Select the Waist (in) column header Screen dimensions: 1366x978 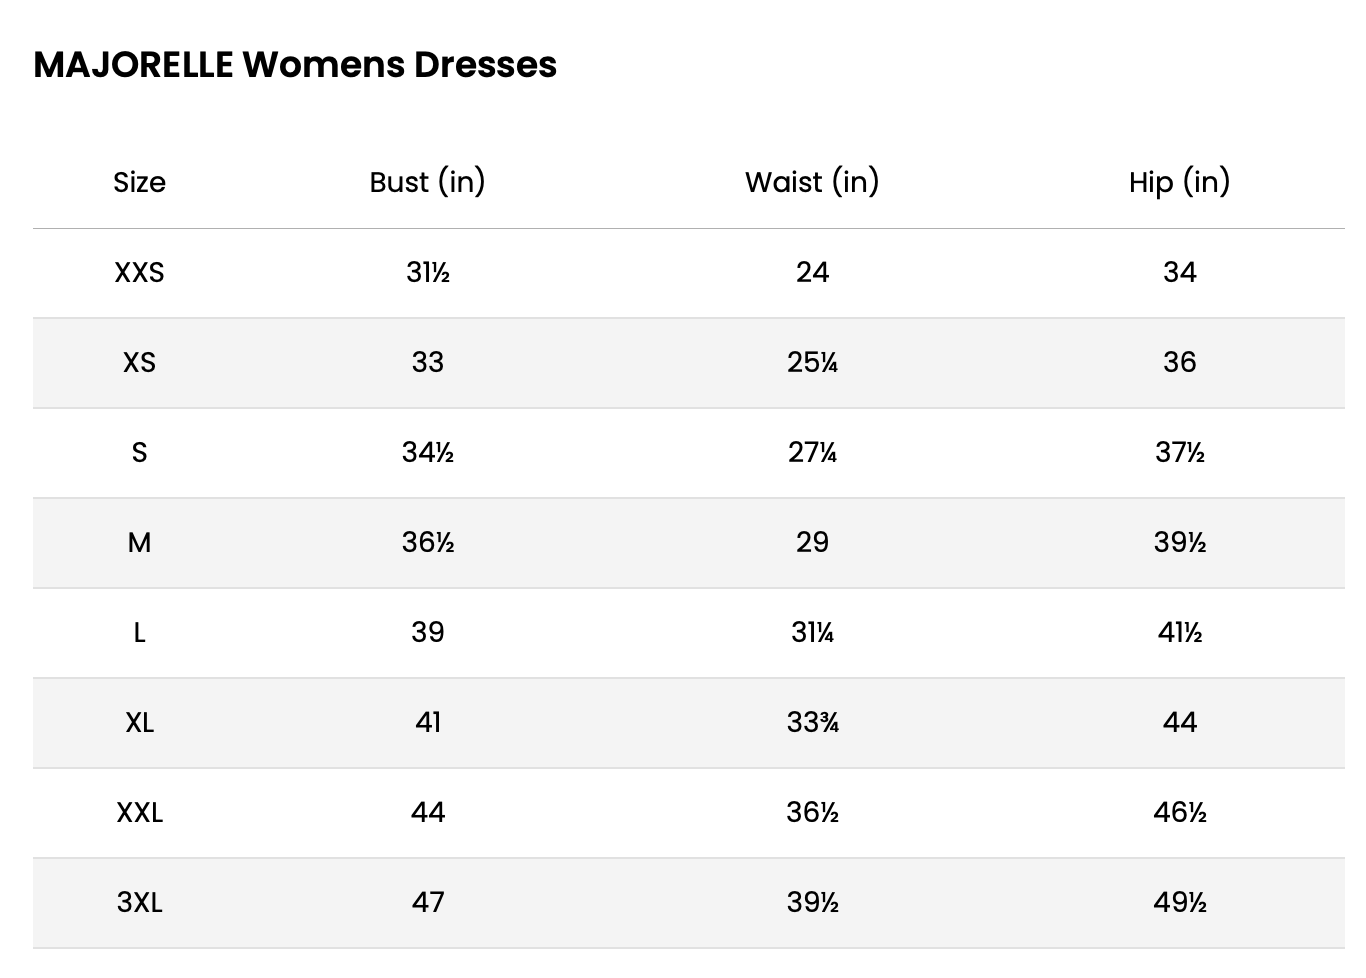click(x=812, y=182)
